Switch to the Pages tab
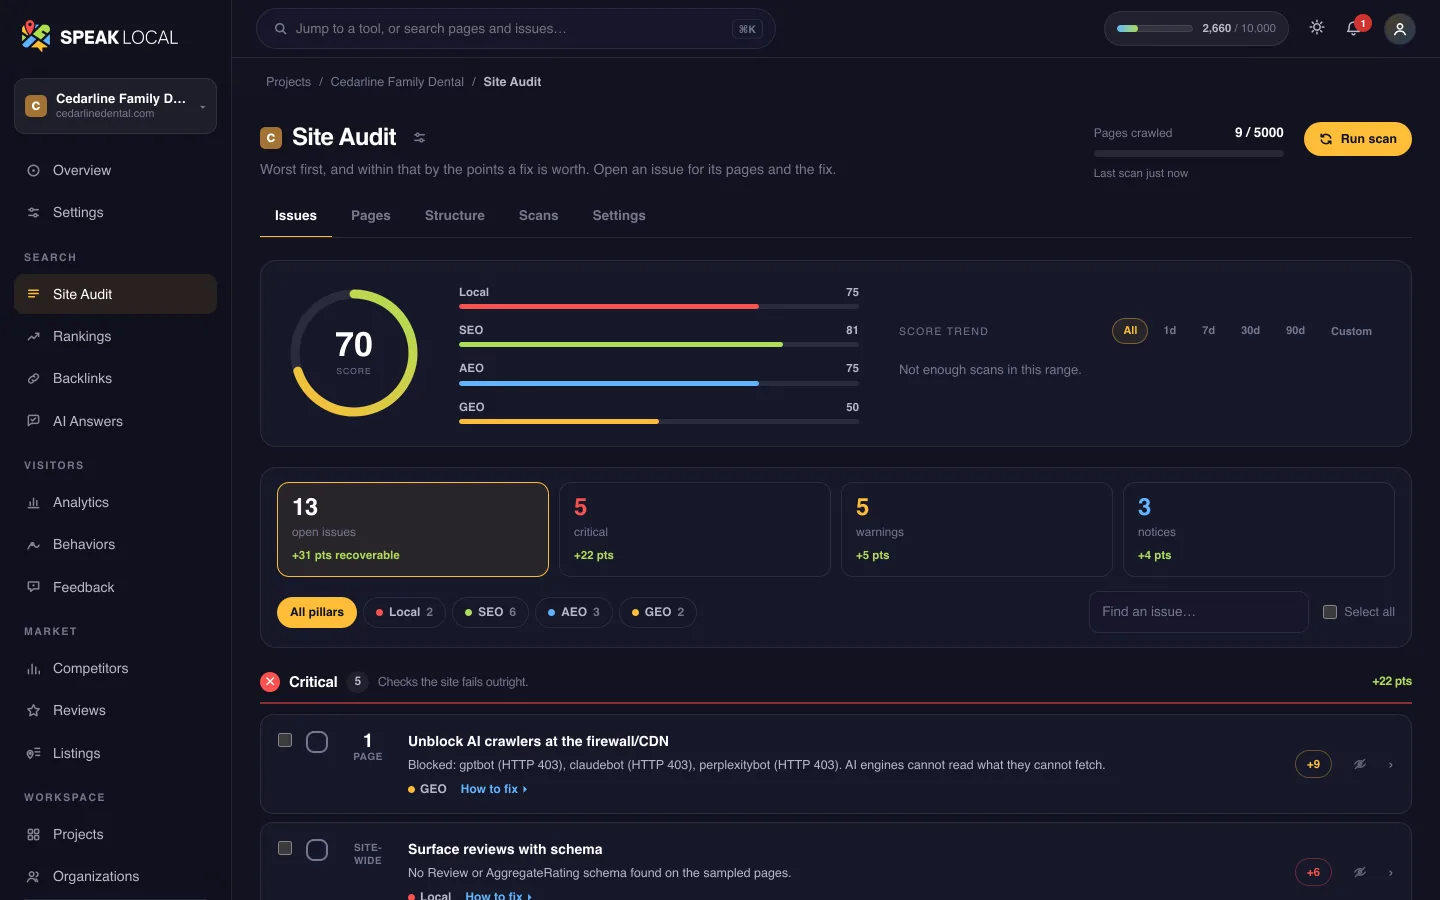Image resolution: width=1440 pixels, height=900 pixels. click(x=371, y=215)
